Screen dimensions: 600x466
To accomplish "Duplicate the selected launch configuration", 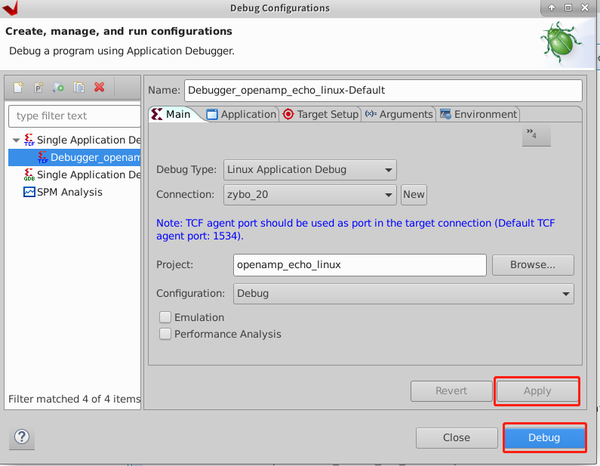I will (x=79, y=87).
